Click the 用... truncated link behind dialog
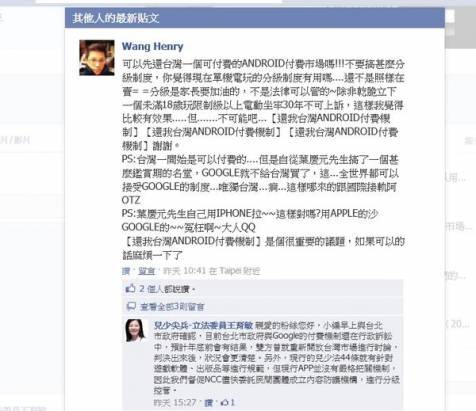The width and height of the screenshot is (476, 411). (455, 178)
